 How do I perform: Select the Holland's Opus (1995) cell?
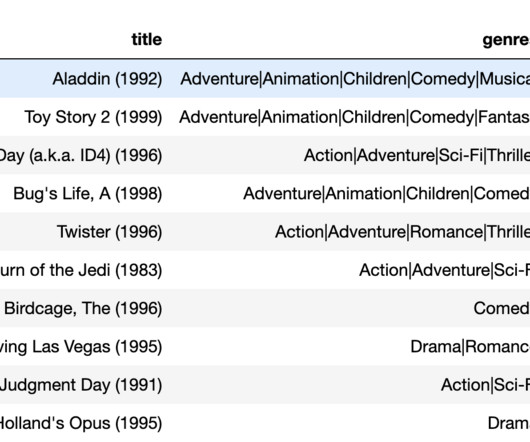(80, 423)
